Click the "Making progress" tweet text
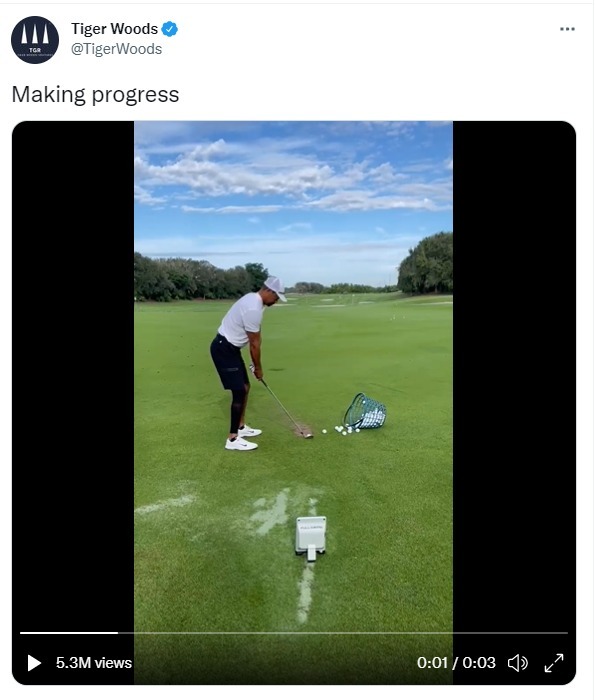The image size is (595, 700). [95, 95]
